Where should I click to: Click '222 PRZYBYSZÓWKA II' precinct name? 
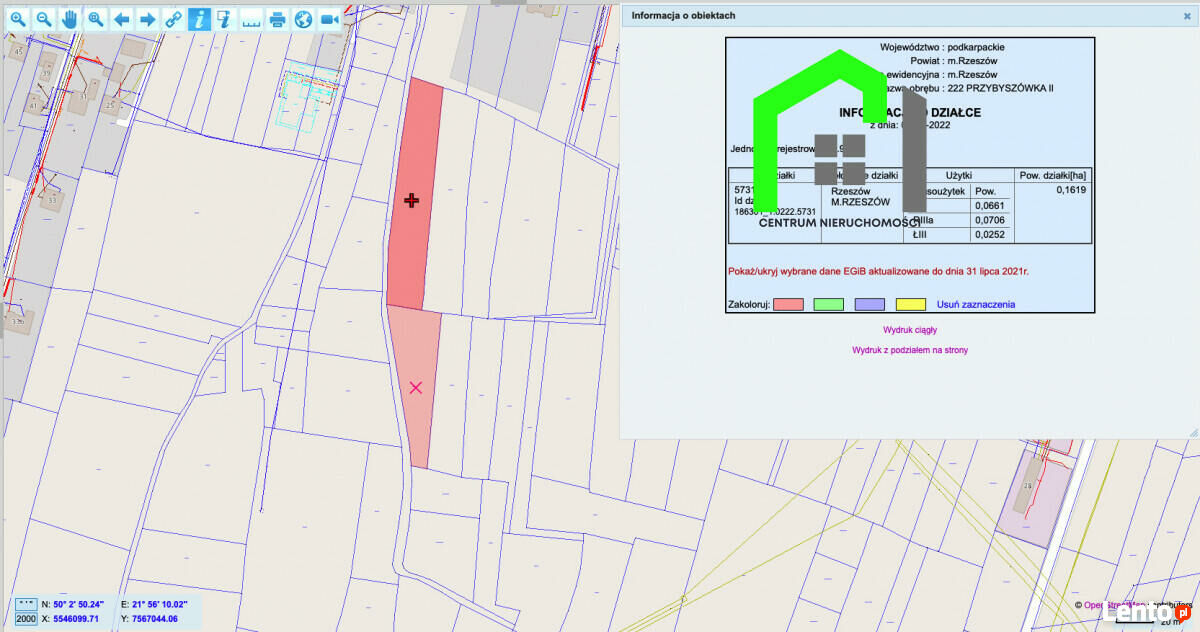(x=1000, y=88)
